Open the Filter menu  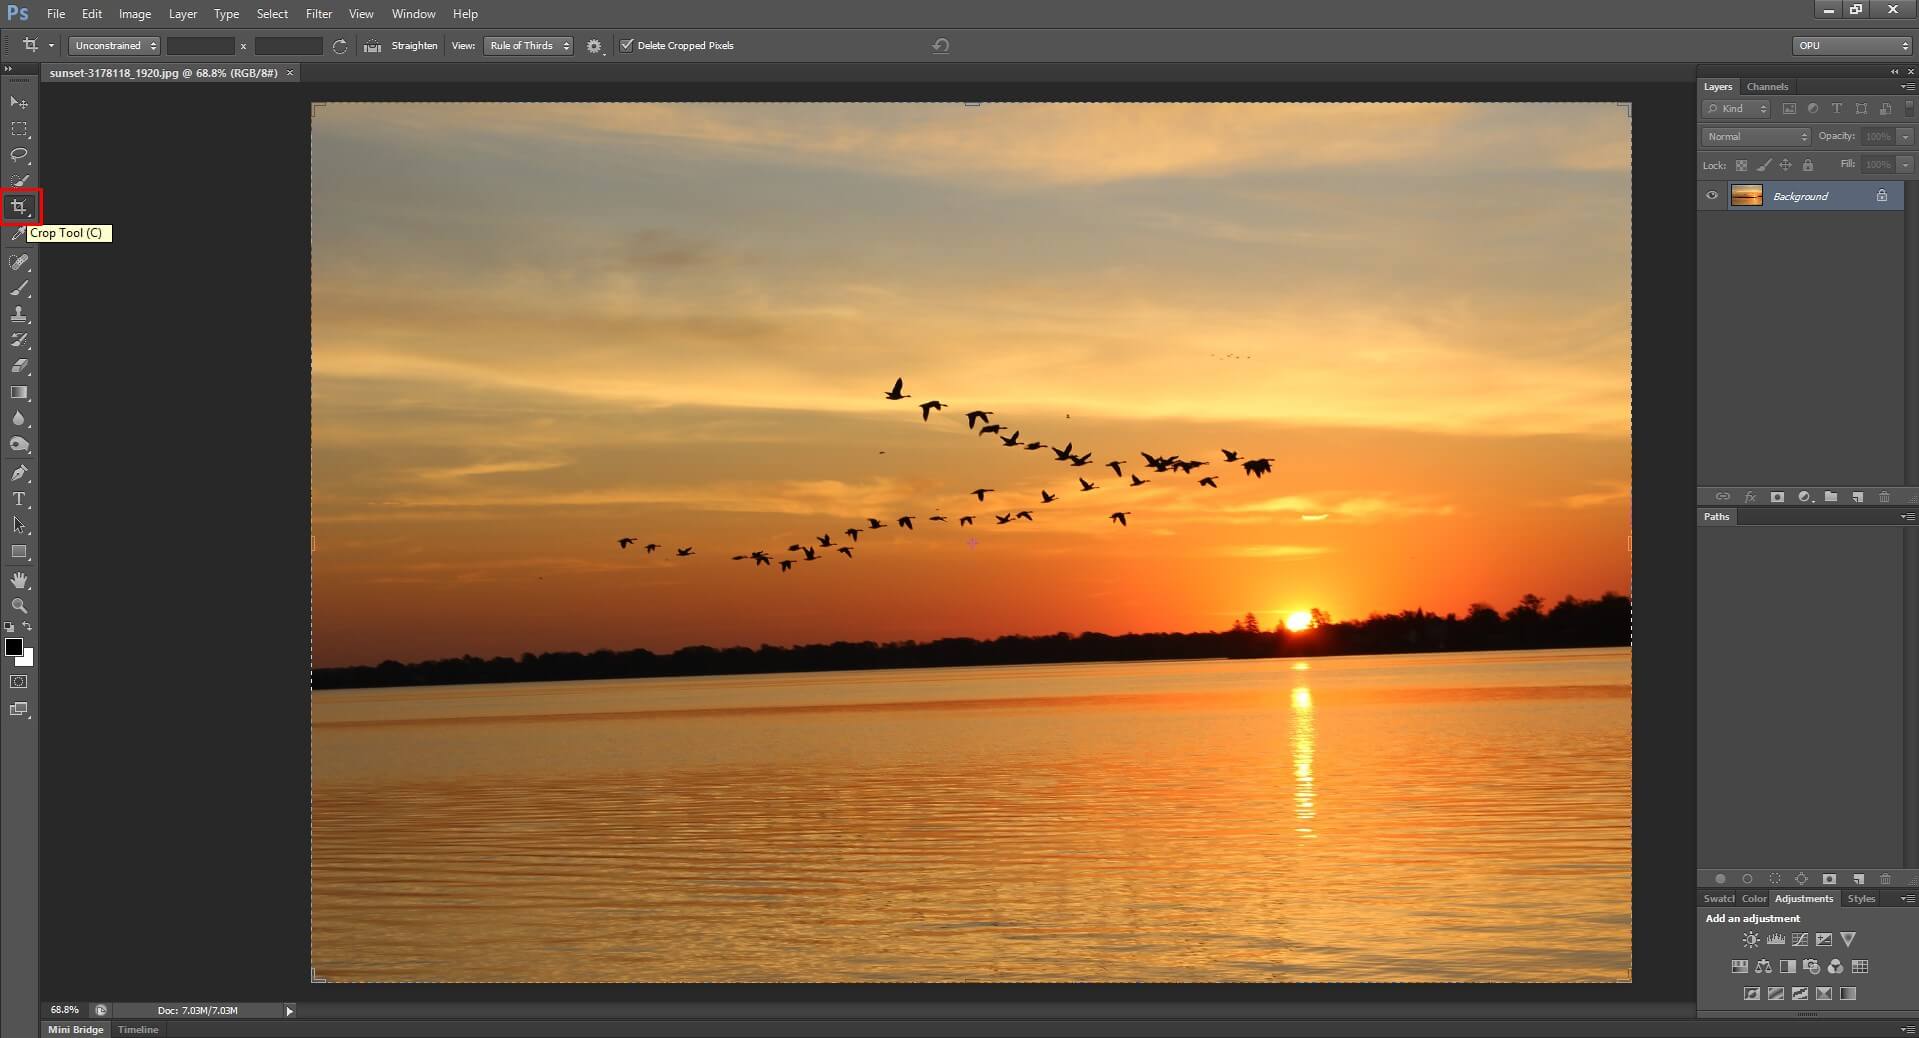coord(318,13)
